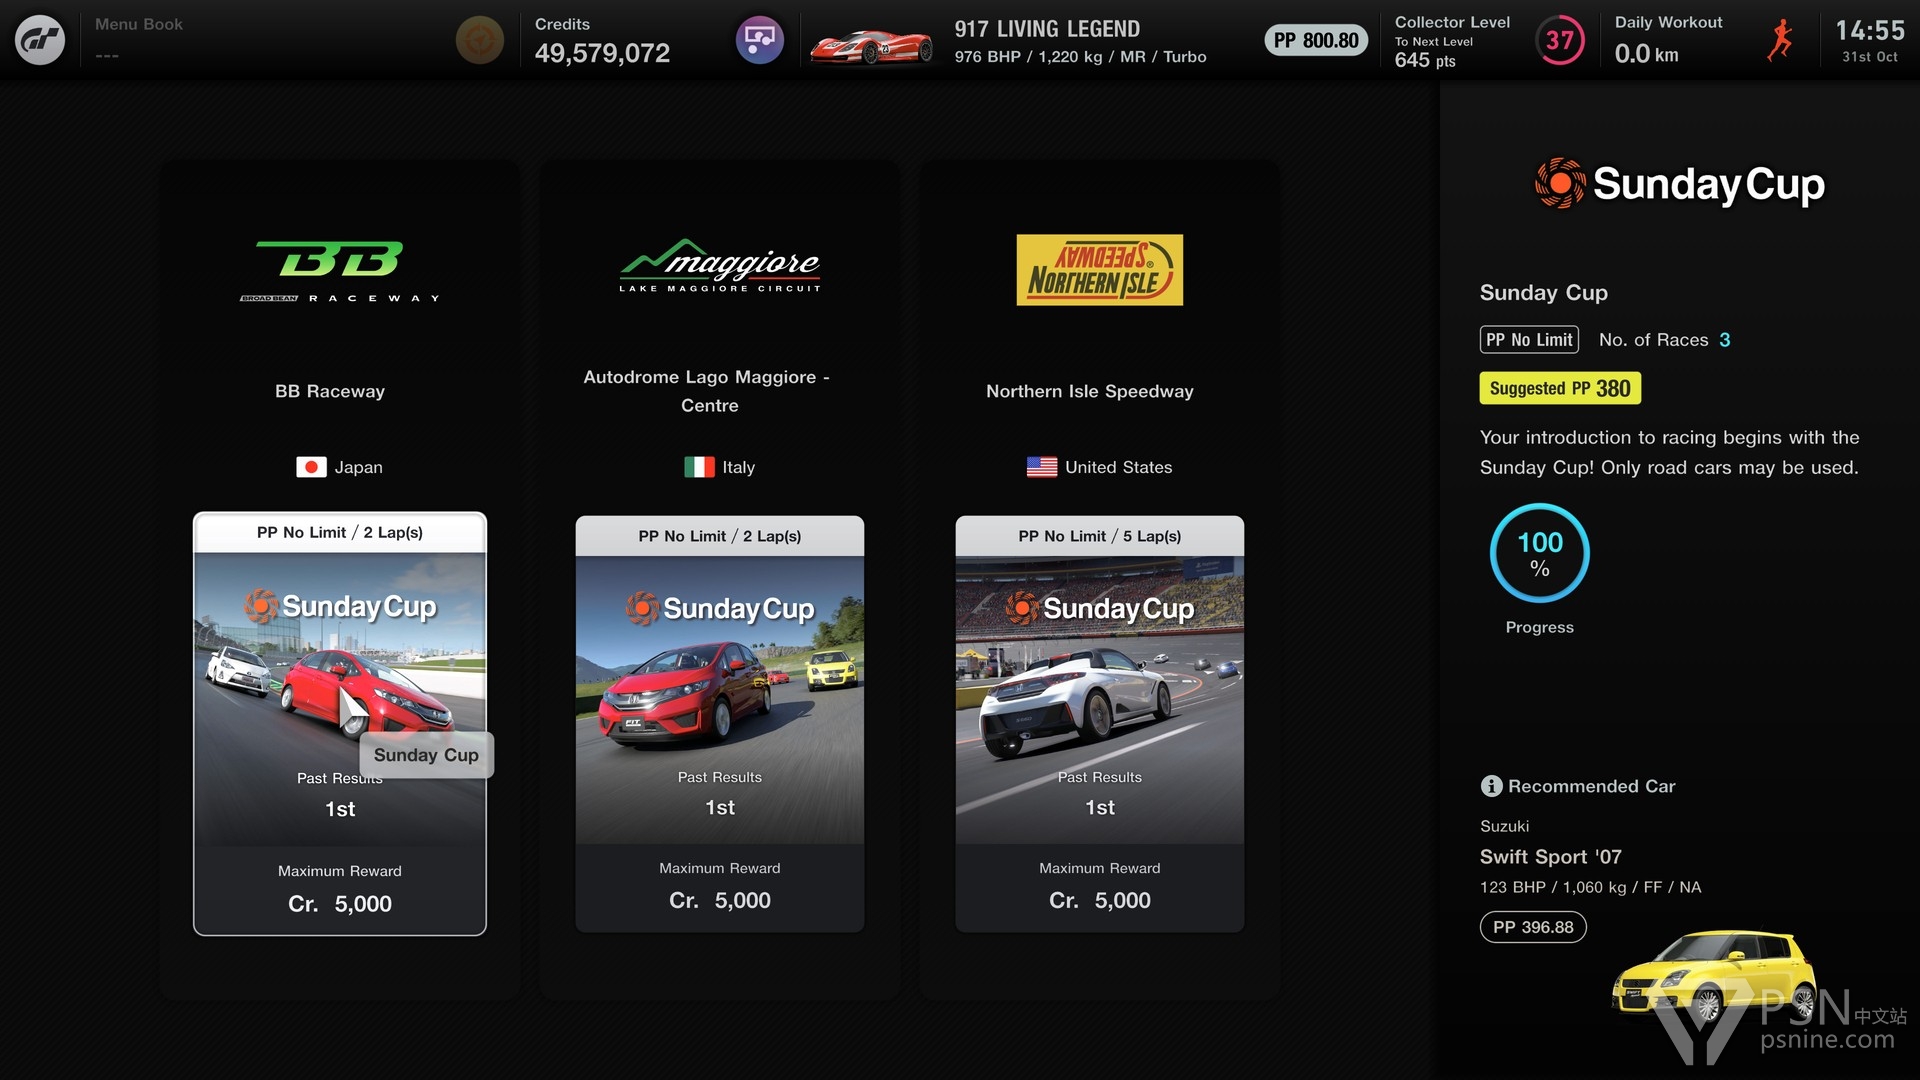Open the Collector Level 37 ring
This screenshot has height=1080, width=1920.
[x=1559, y=40]
